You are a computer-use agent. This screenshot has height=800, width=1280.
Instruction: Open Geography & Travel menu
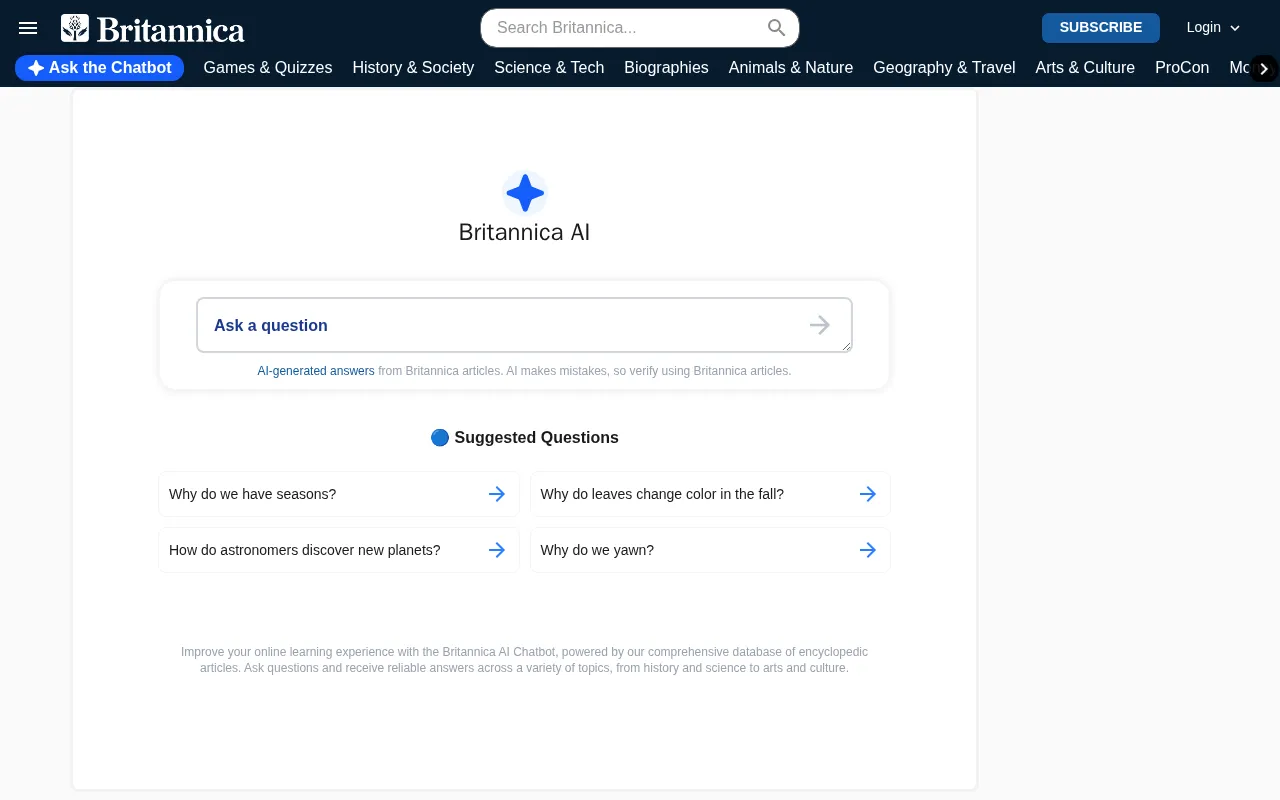tap(944, 68)
